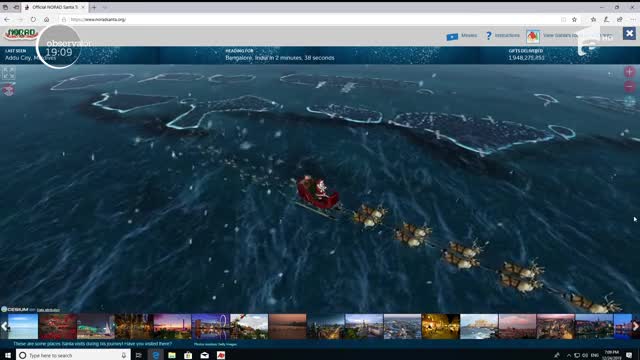
Task: Open the Instructions help link
Action: (x=507, y=36)
